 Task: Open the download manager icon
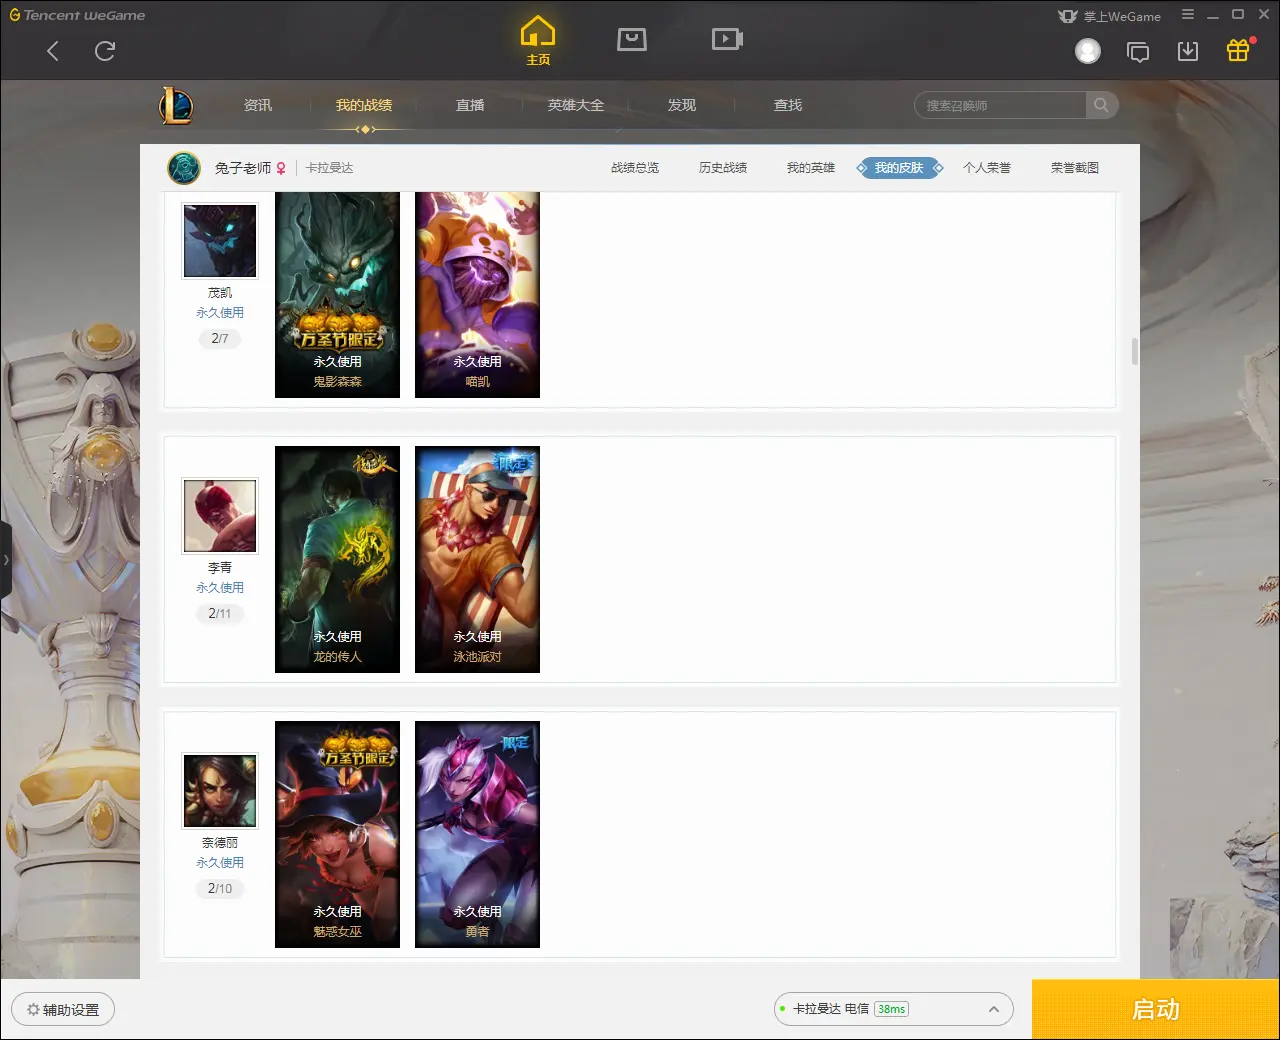[1188, 51]
